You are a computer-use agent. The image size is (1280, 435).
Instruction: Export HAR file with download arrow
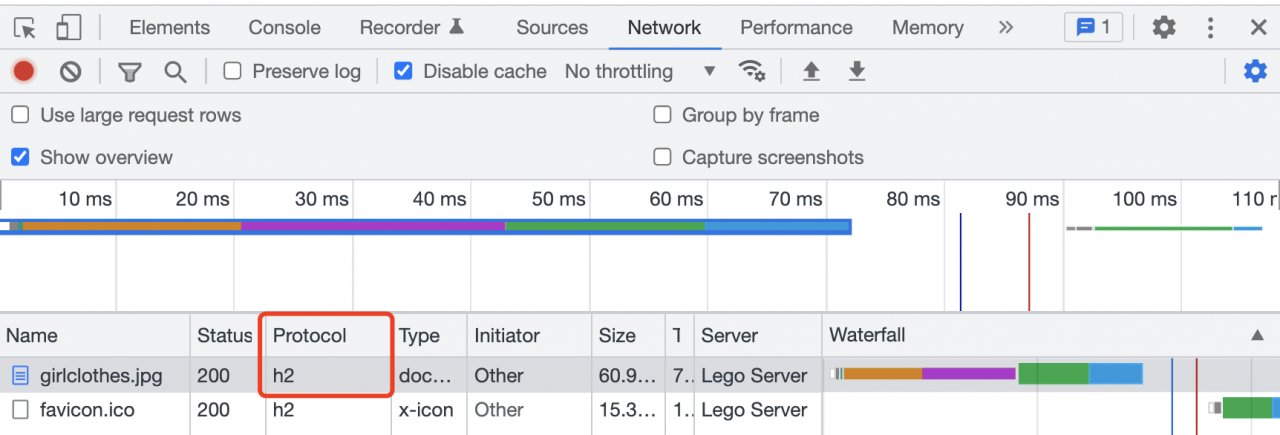[856, 71]
